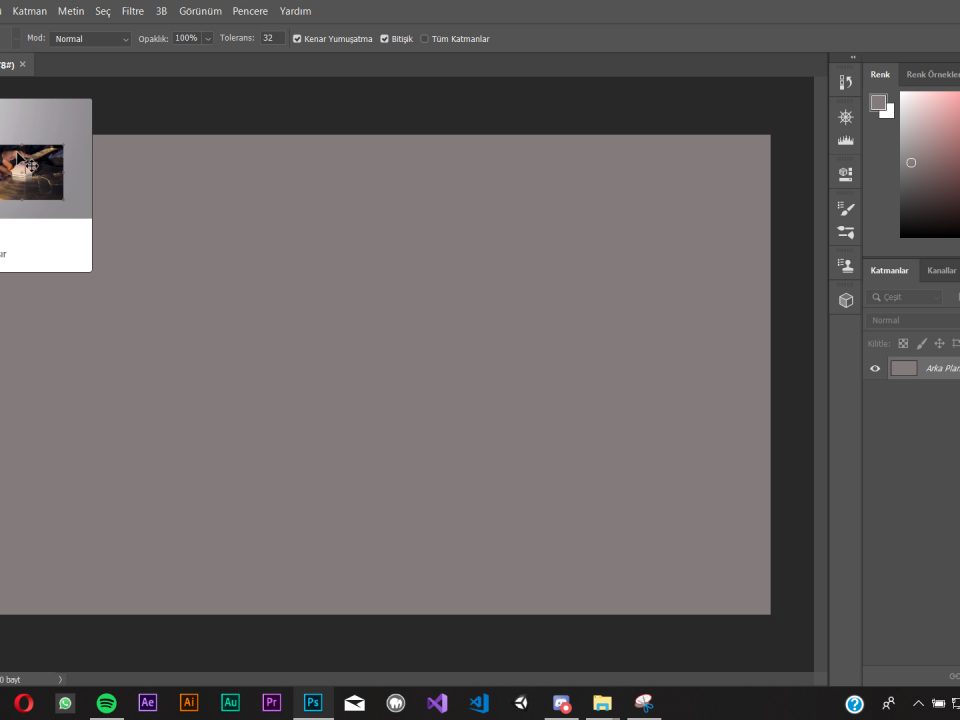Viewport: 960px width, 720px height.
Task: Hide the Arka Plan layer with eye icon
Action: coord(875,368)
